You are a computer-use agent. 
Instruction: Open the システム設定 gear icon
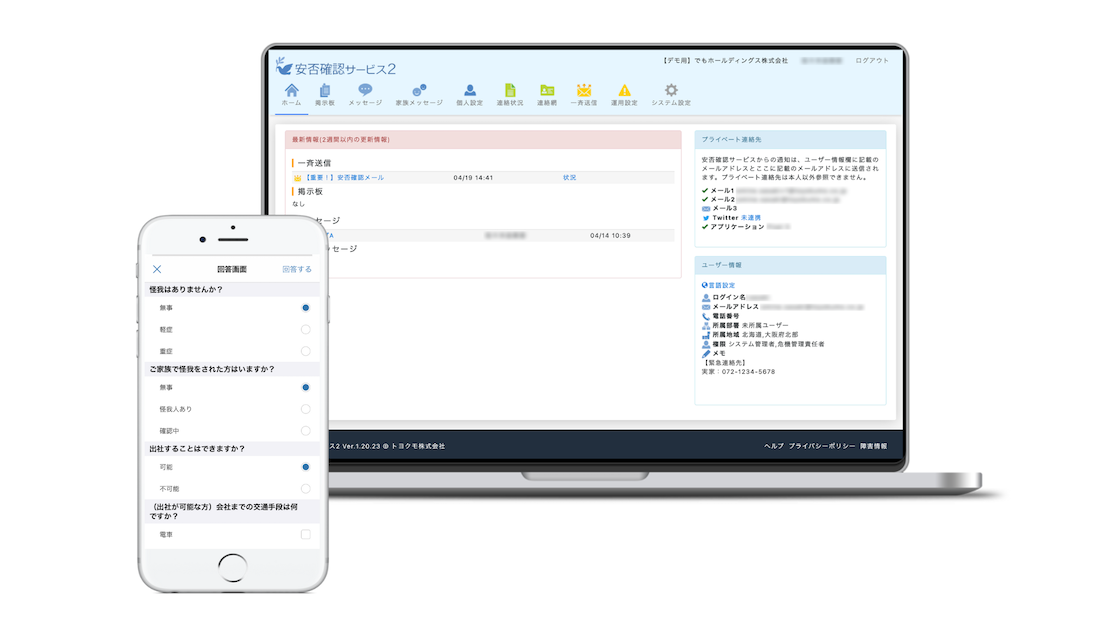pyautogui.click(x=671, y=90)
